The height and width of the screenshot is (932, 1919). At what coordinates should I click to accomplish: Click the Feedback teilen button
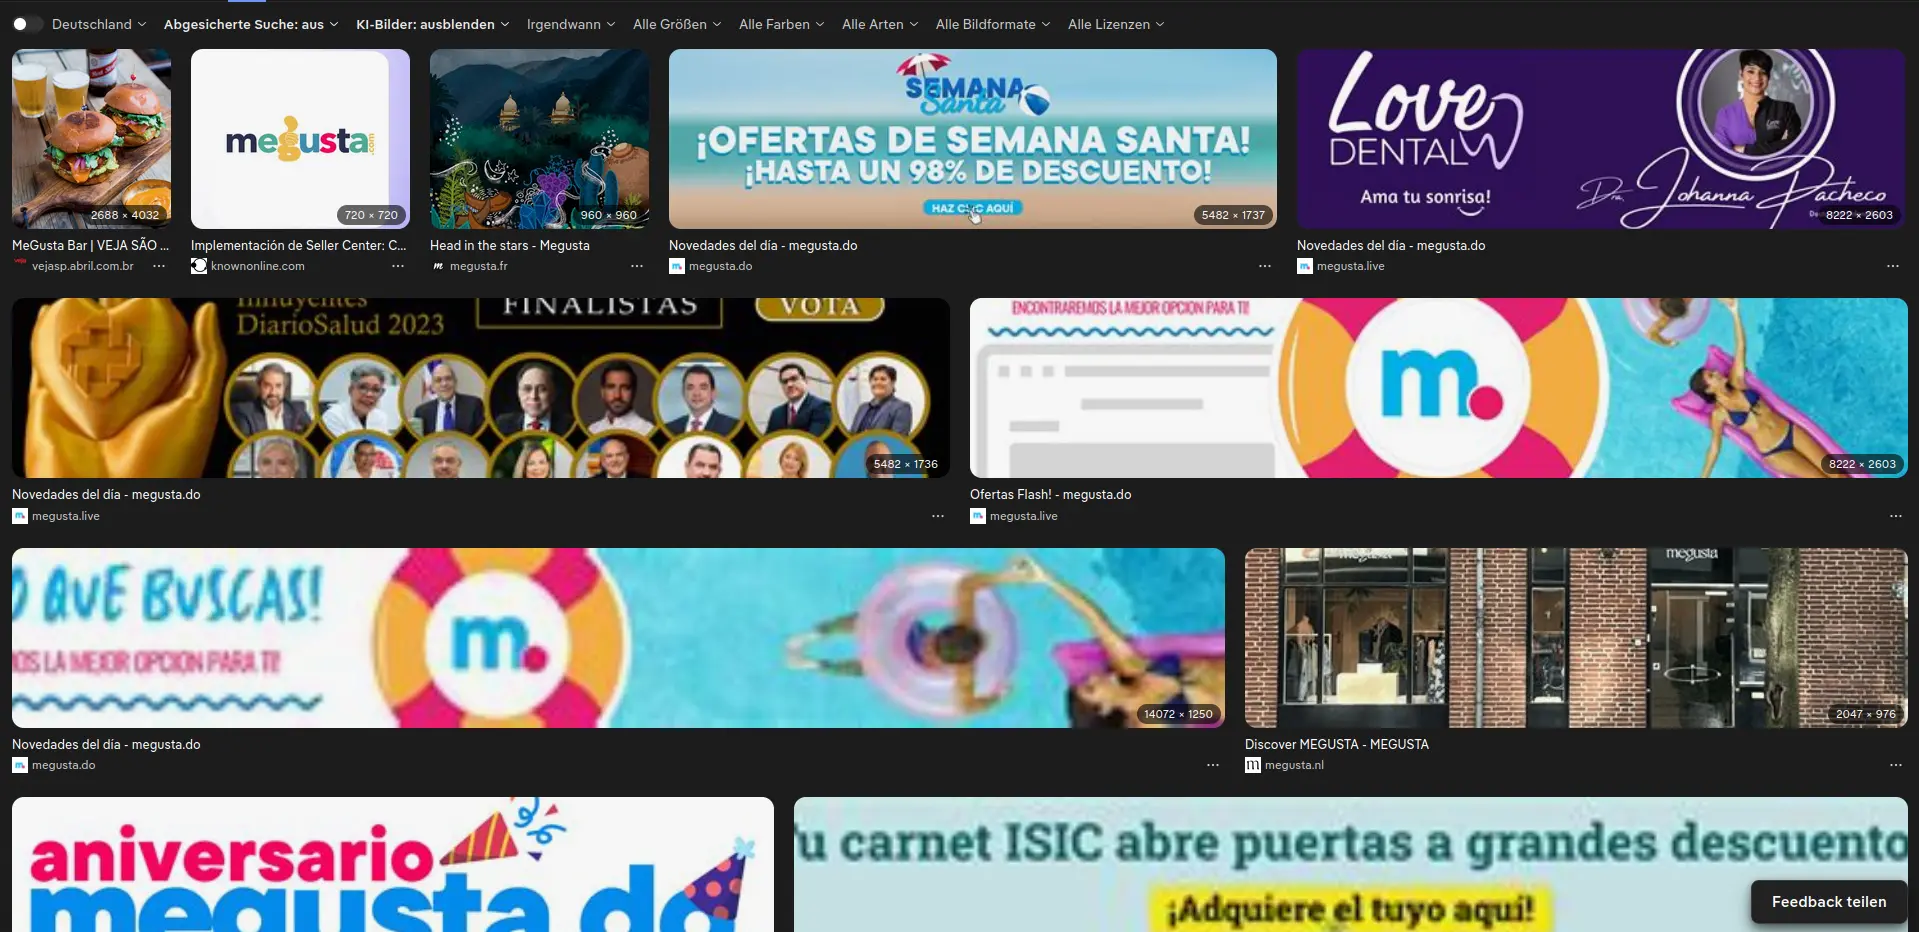(x=1828, y=902)
